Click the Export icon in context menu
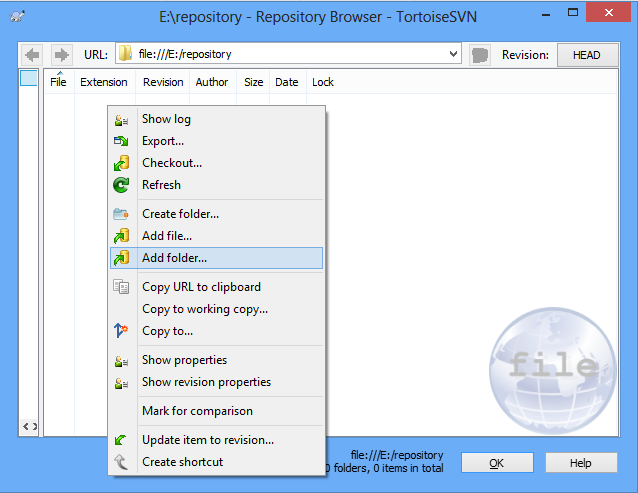This screenshot has width=638, height=493. tap(121, 141)
